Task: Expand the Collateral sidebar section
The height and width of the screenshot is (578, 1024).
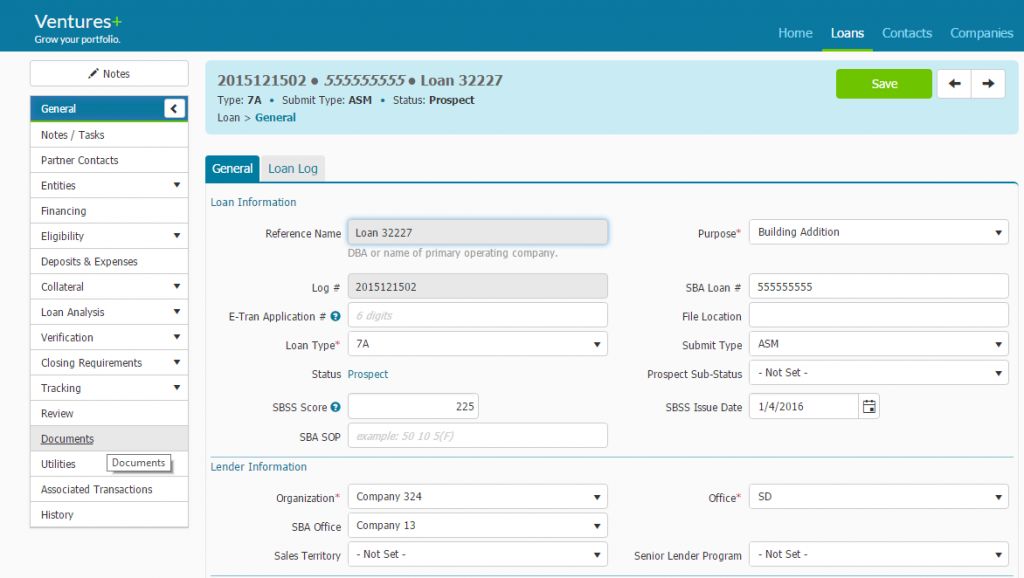Action: click(176, 287)
